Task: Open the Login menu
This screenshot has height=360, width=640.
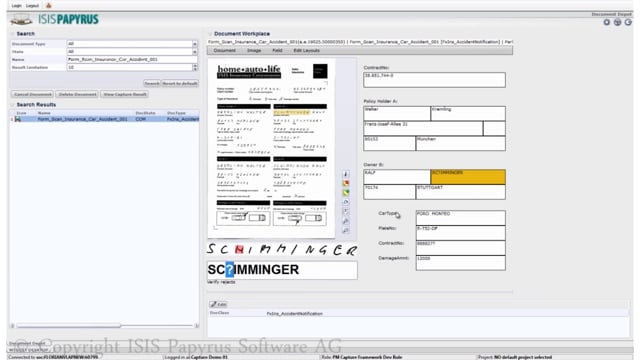Action: pos(17,6)
